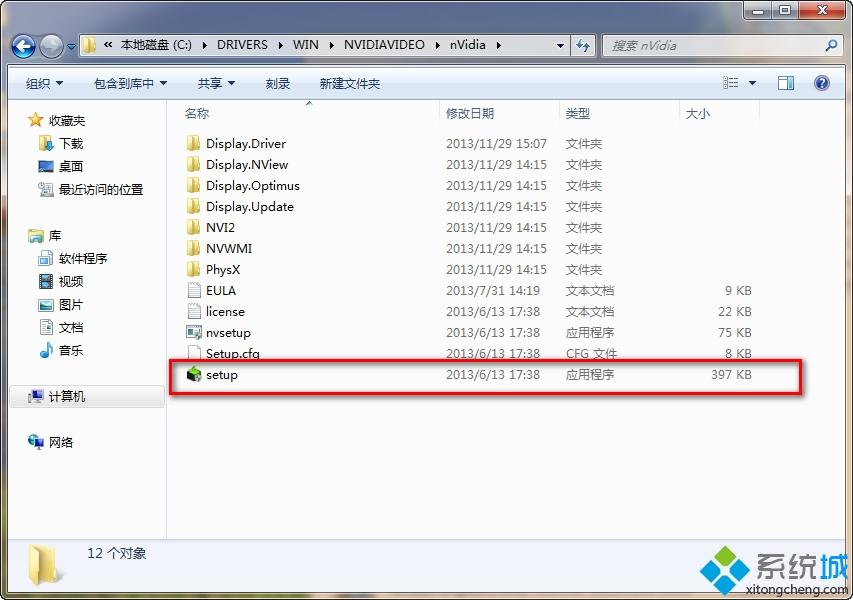Go back with the Back arrow button
This screenshot has width=853, height=600.
[x=23, y=46]
